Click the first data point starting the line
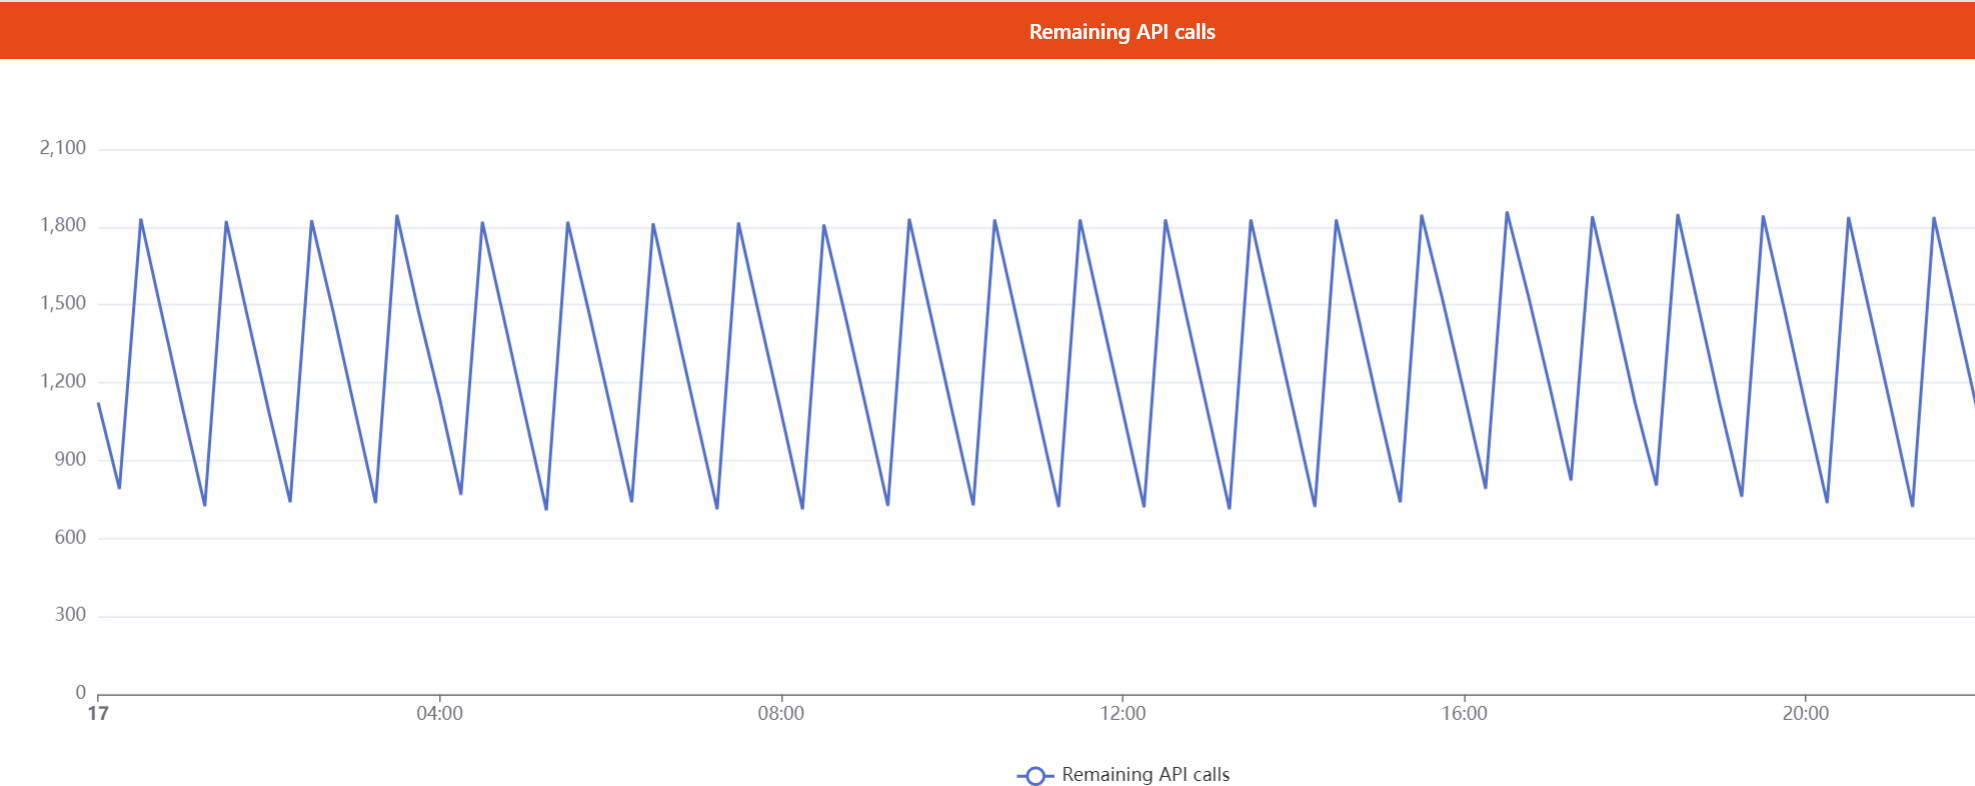 (x=98, y=403)
